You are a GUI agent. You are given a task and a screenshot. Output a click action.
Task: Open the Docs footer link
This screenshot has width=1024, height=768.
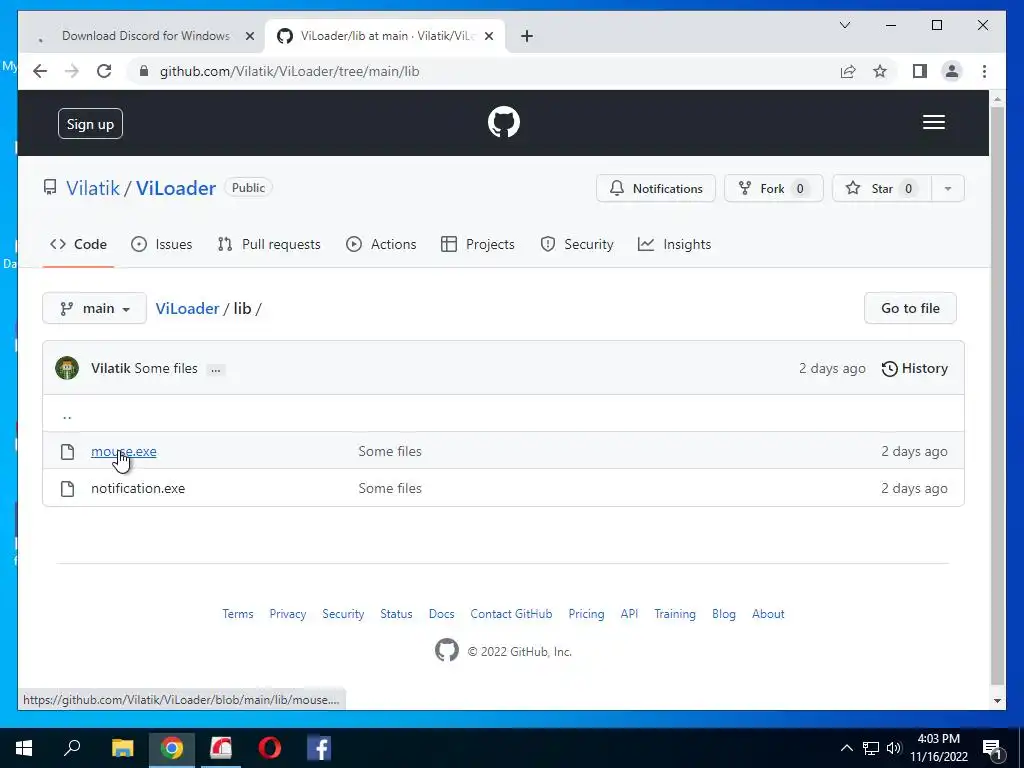point(441,614)
